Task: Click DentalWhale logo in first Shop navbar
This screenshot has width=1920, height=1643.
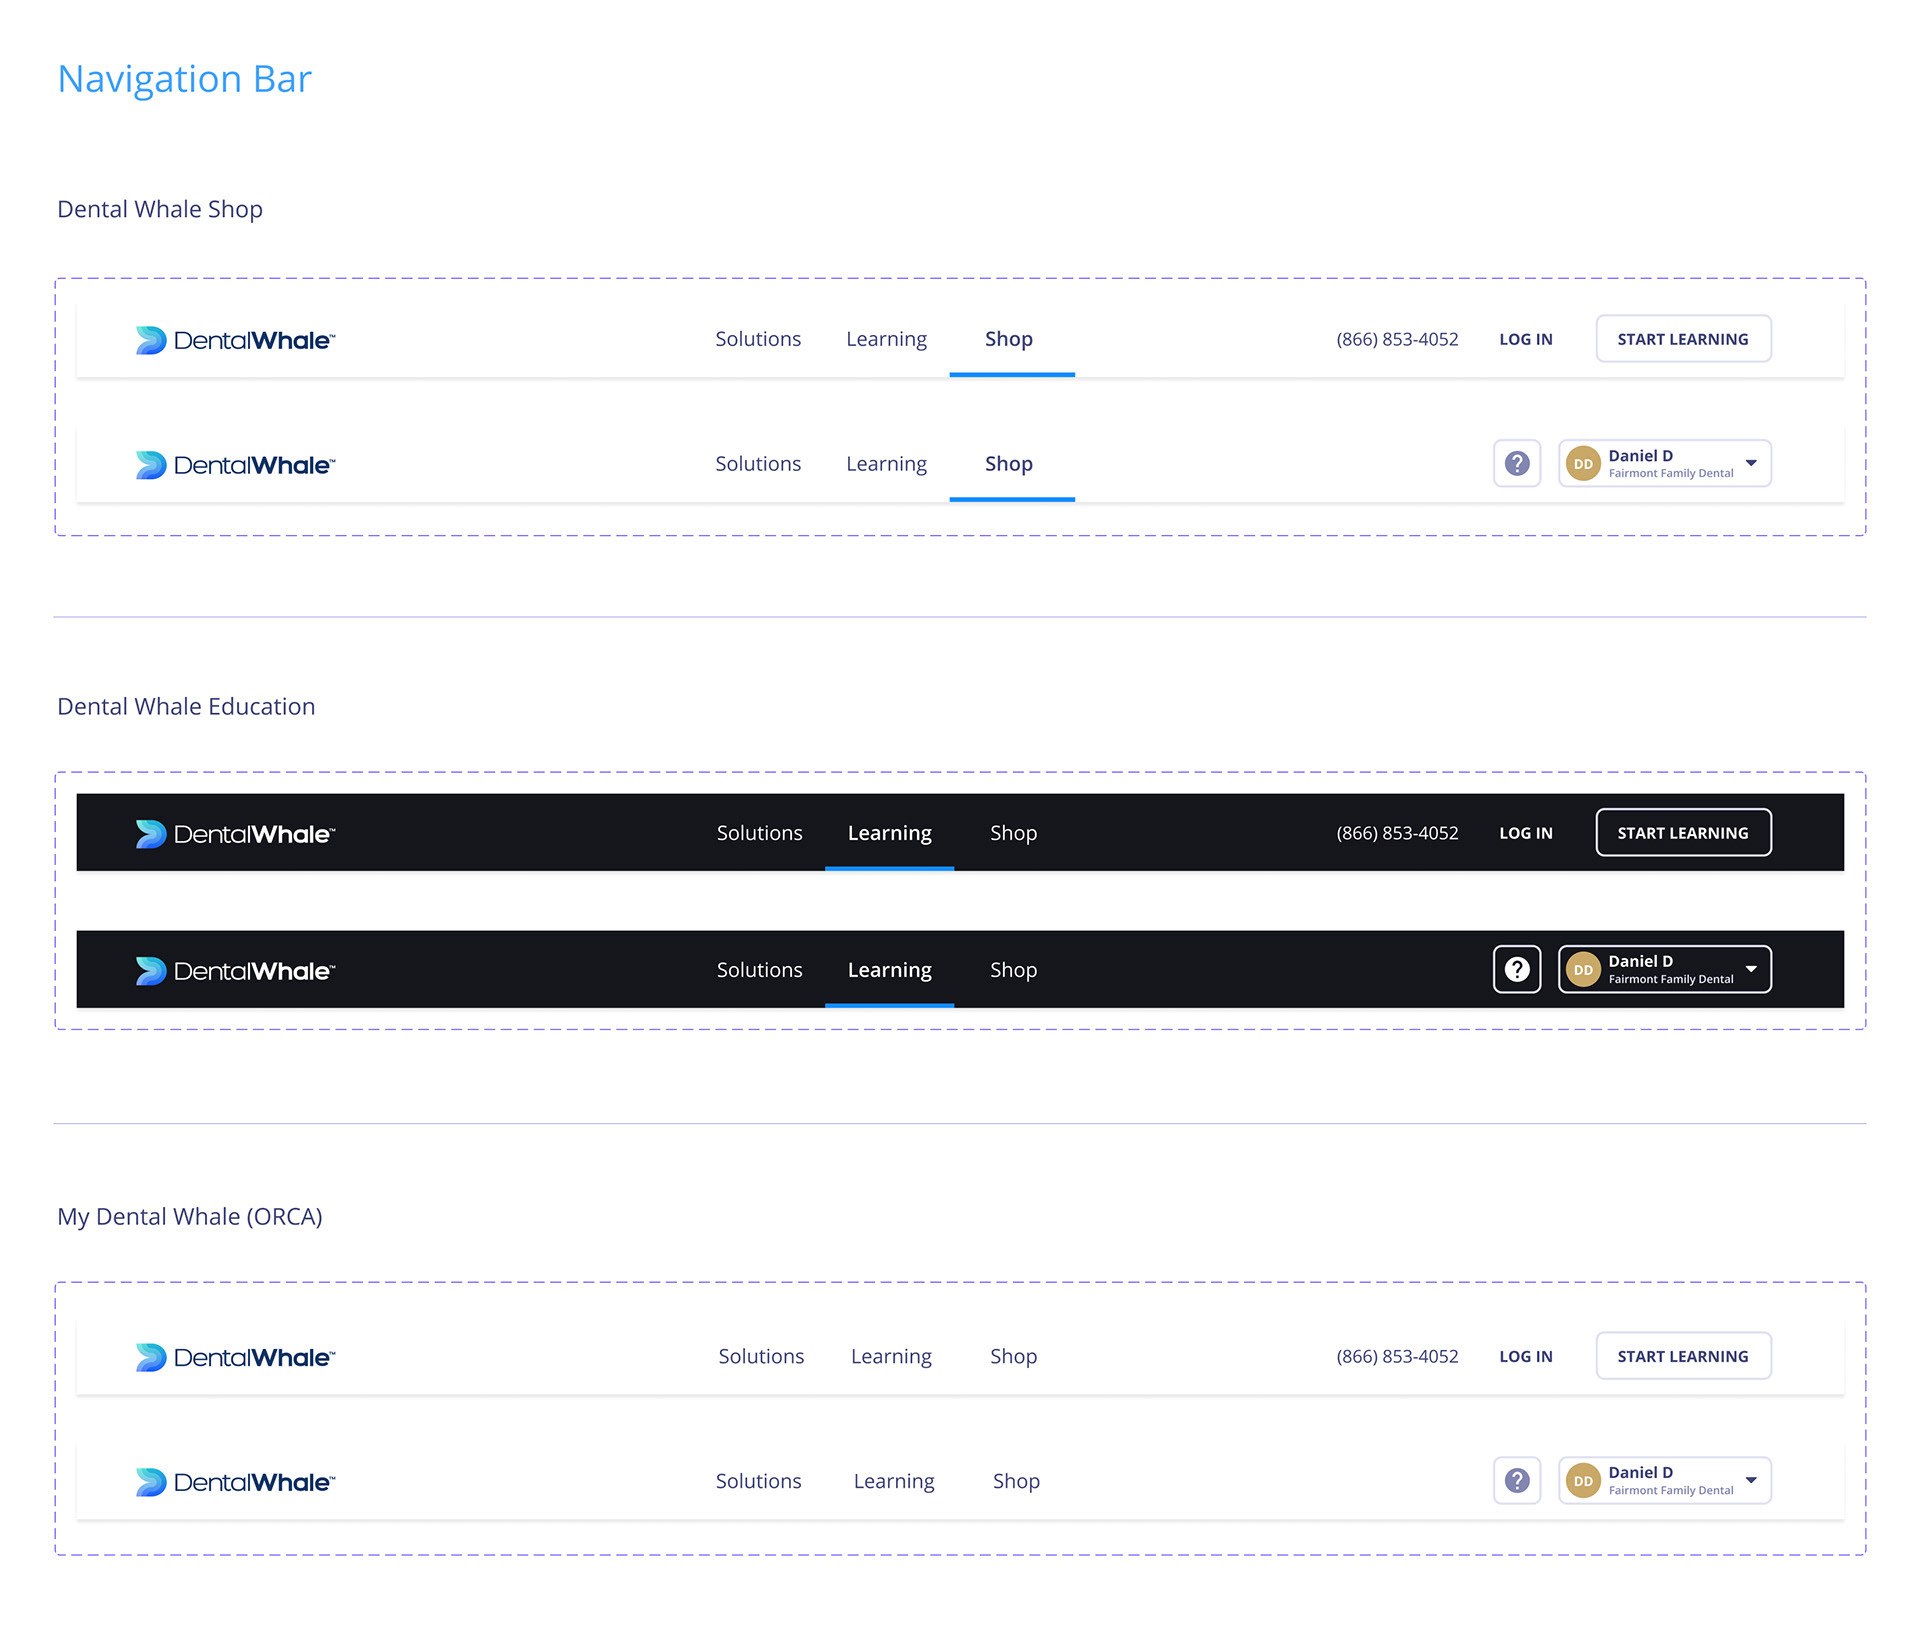Action: [x=235, y=340]
